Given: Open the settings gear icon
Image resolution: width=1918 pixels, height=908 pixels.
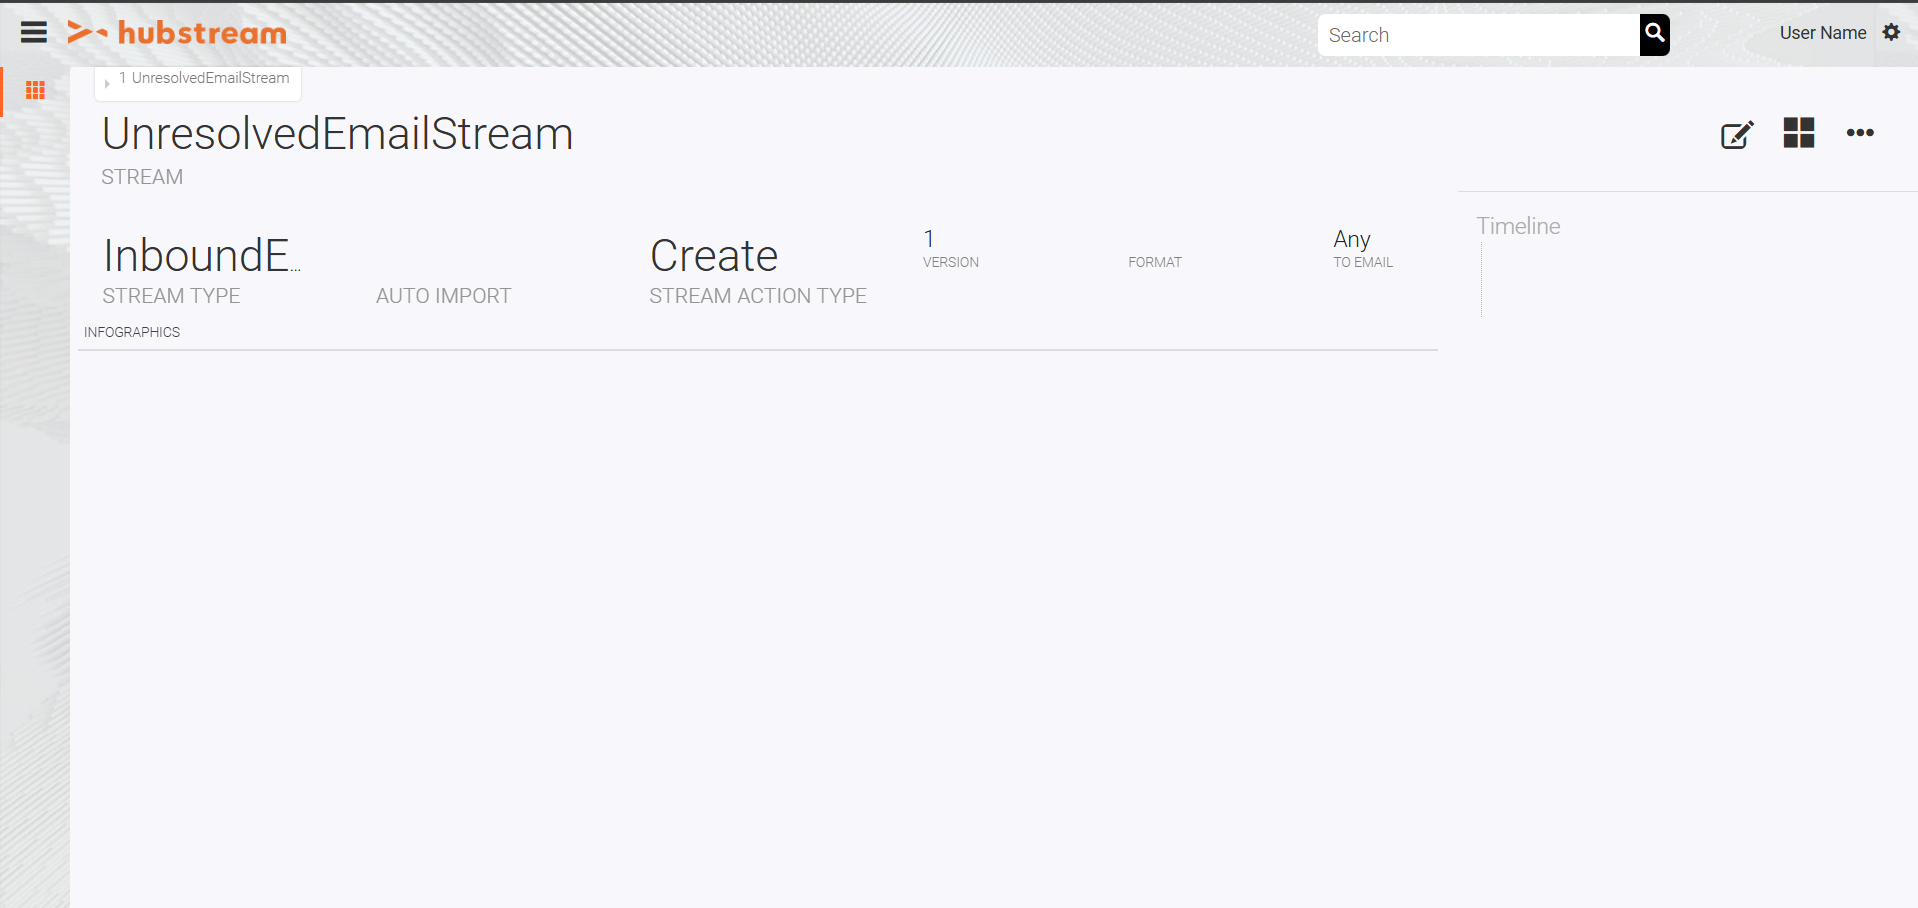Looking at the screenshot, I should click(x=1892, y=32).
